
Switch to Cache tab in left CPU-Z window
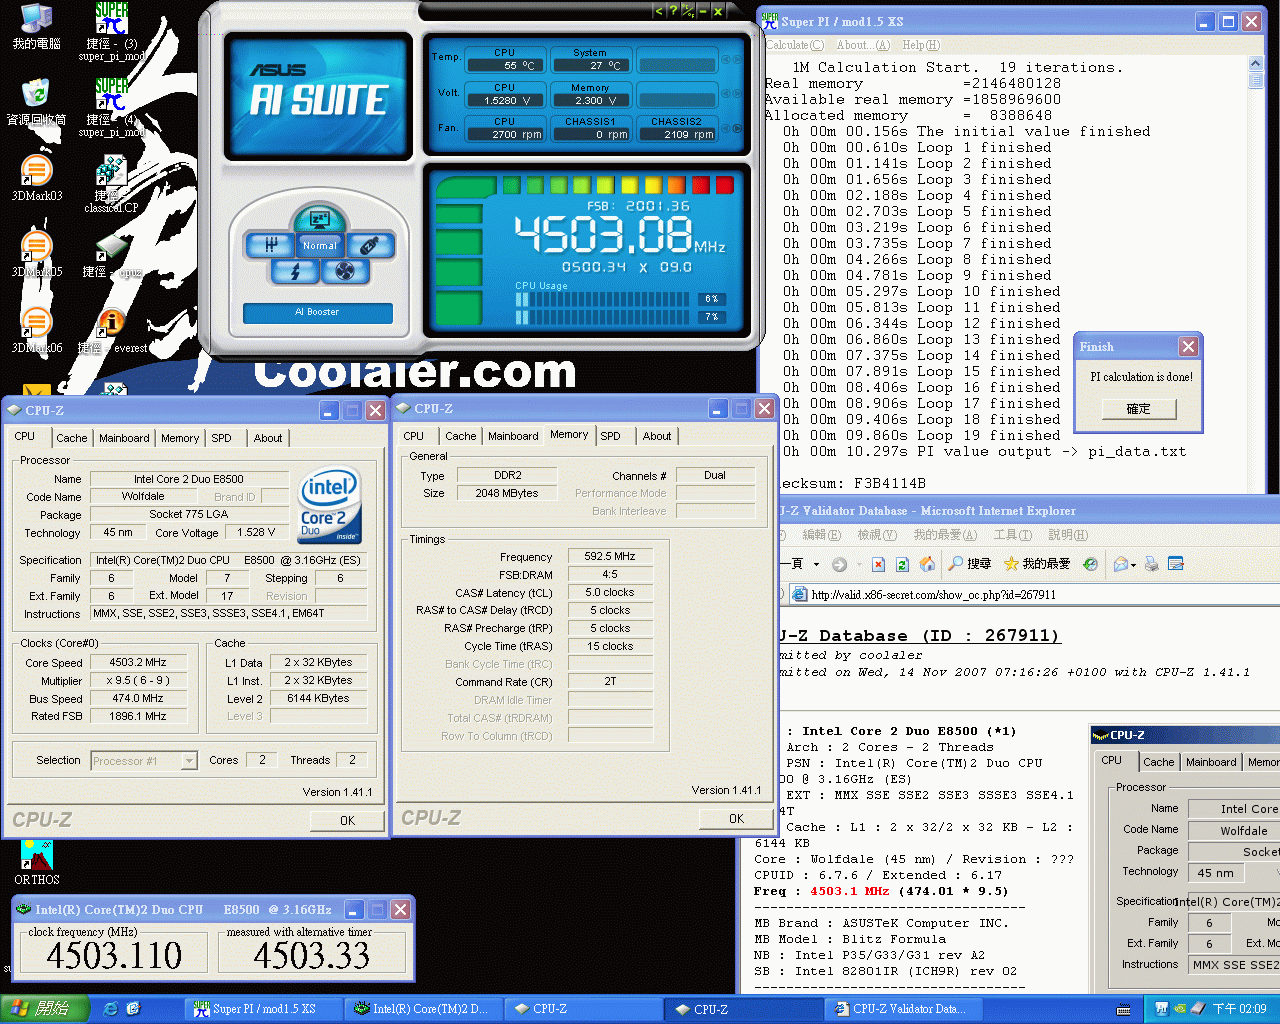tap(71, 438)
